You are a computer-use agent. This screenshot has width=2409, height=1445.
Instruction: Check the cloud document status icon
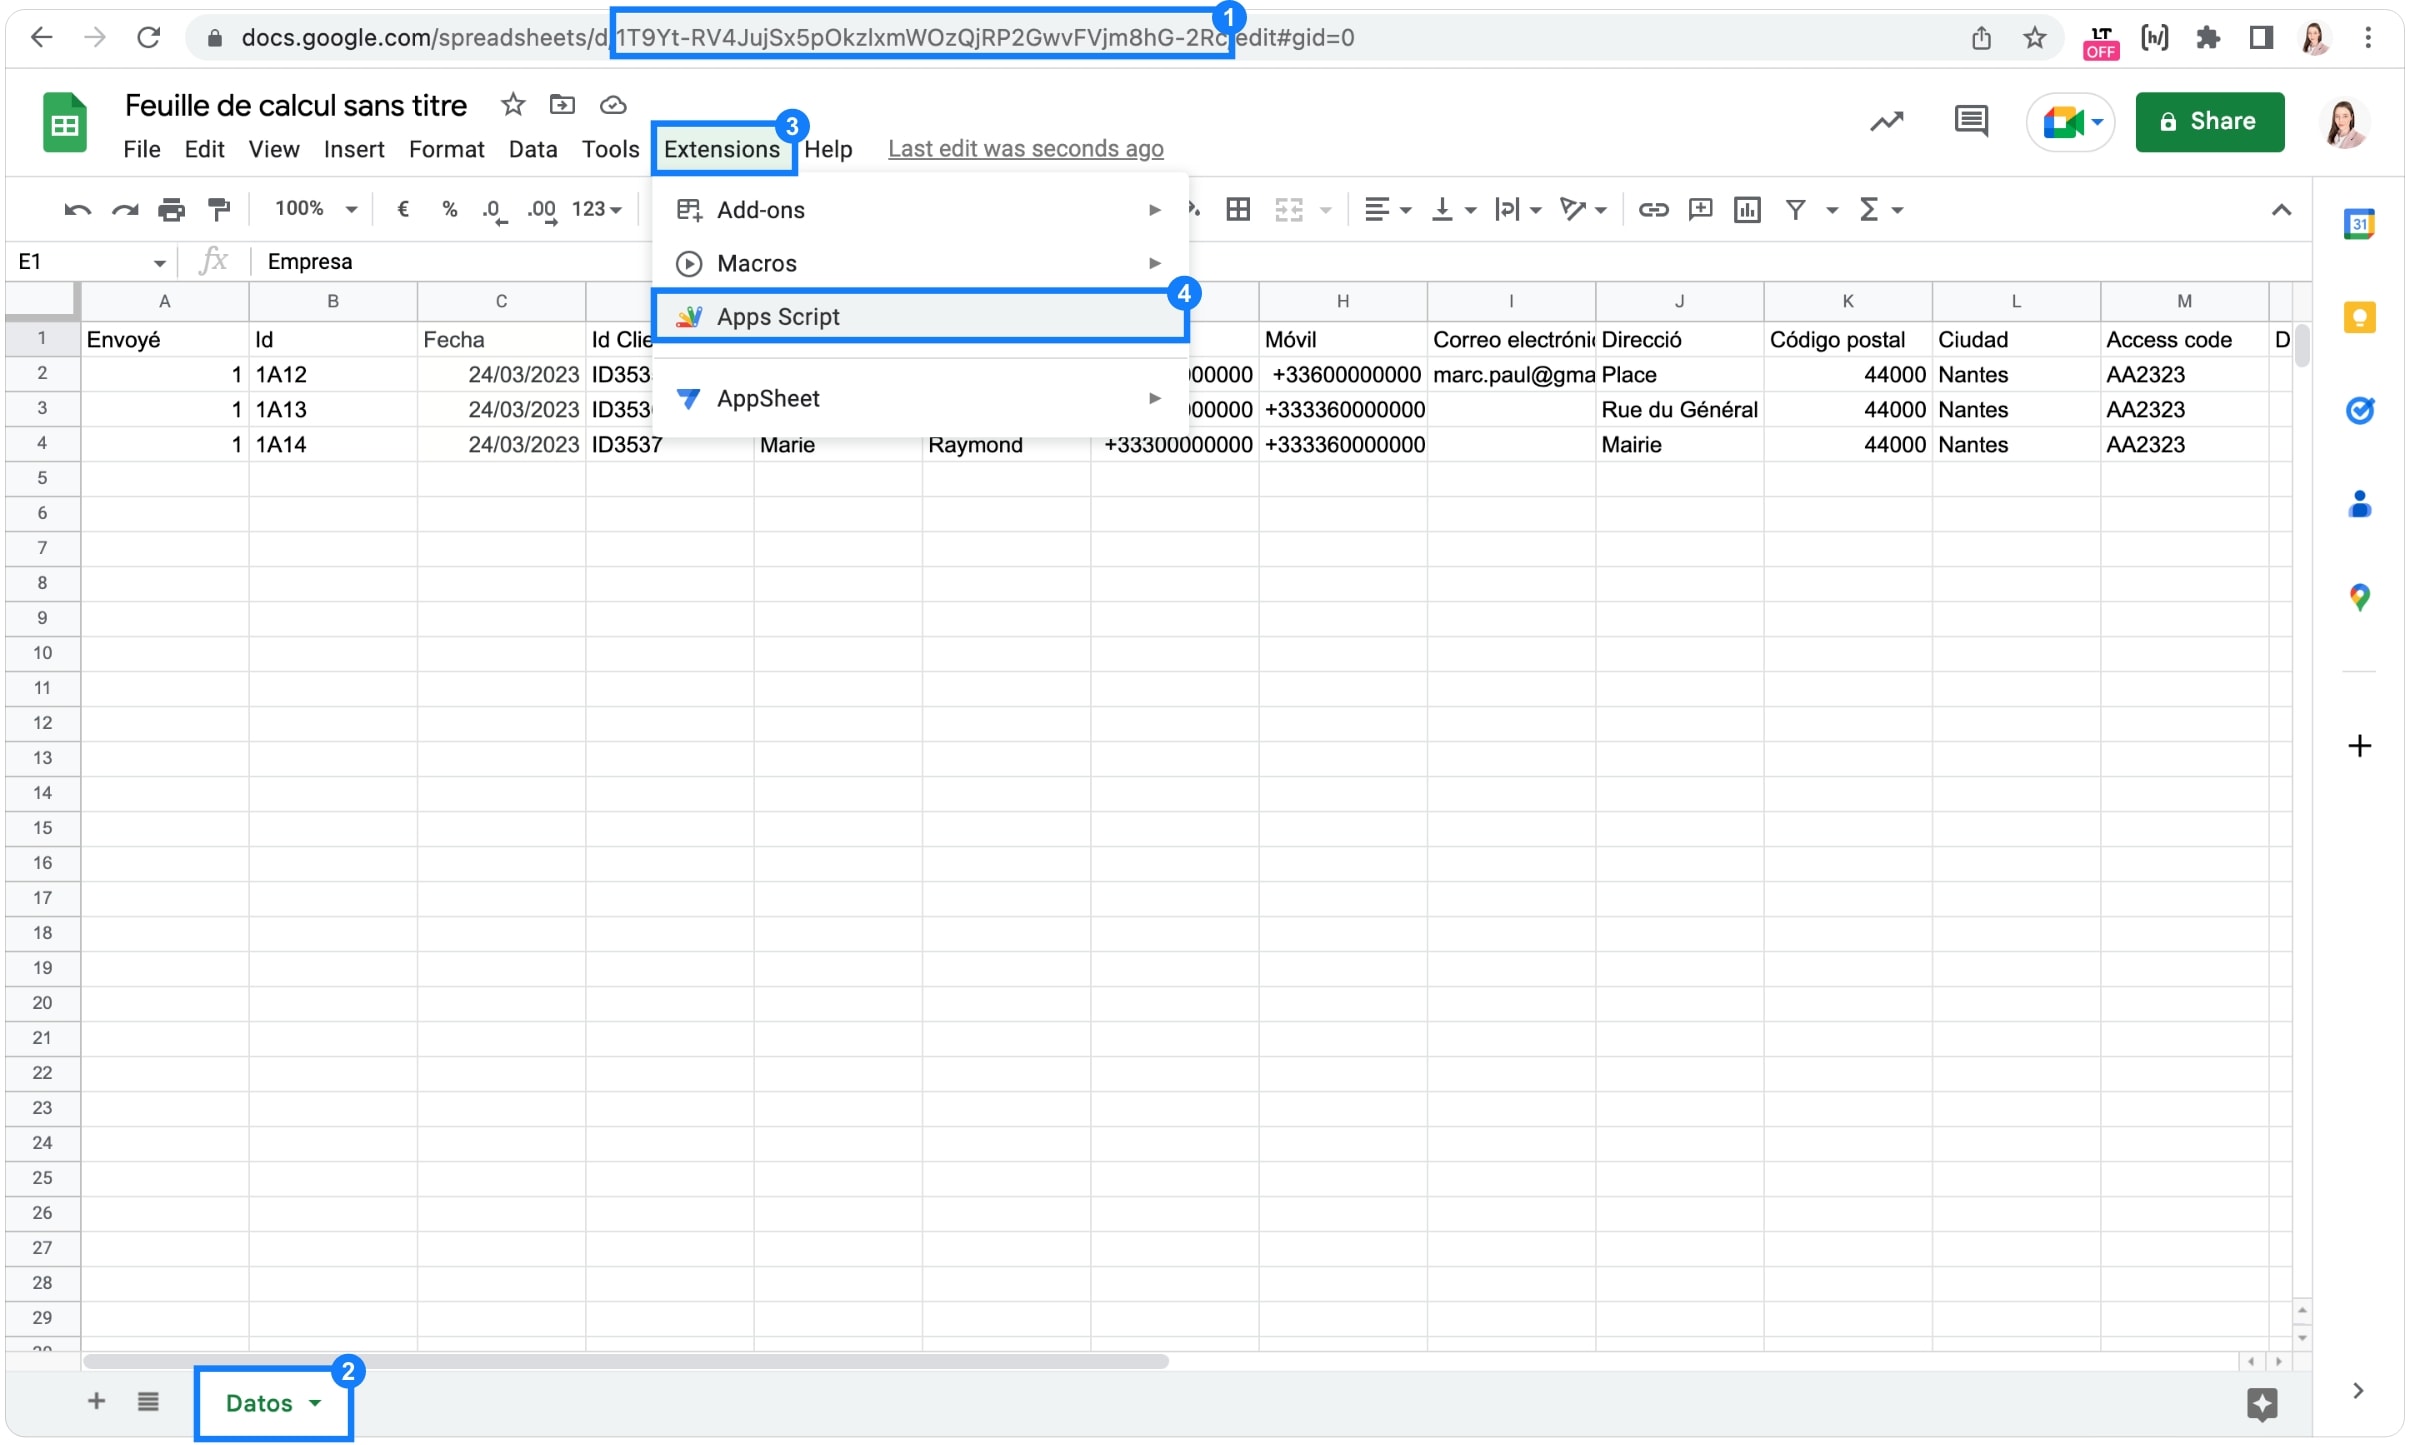pyautogui.click(x=613, y=104)
